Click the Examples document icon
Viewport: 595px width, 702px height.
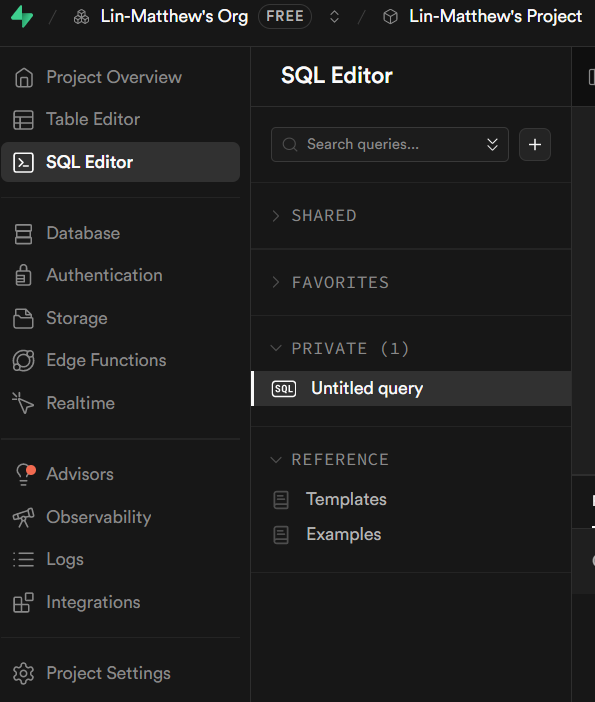click(281, 535)
